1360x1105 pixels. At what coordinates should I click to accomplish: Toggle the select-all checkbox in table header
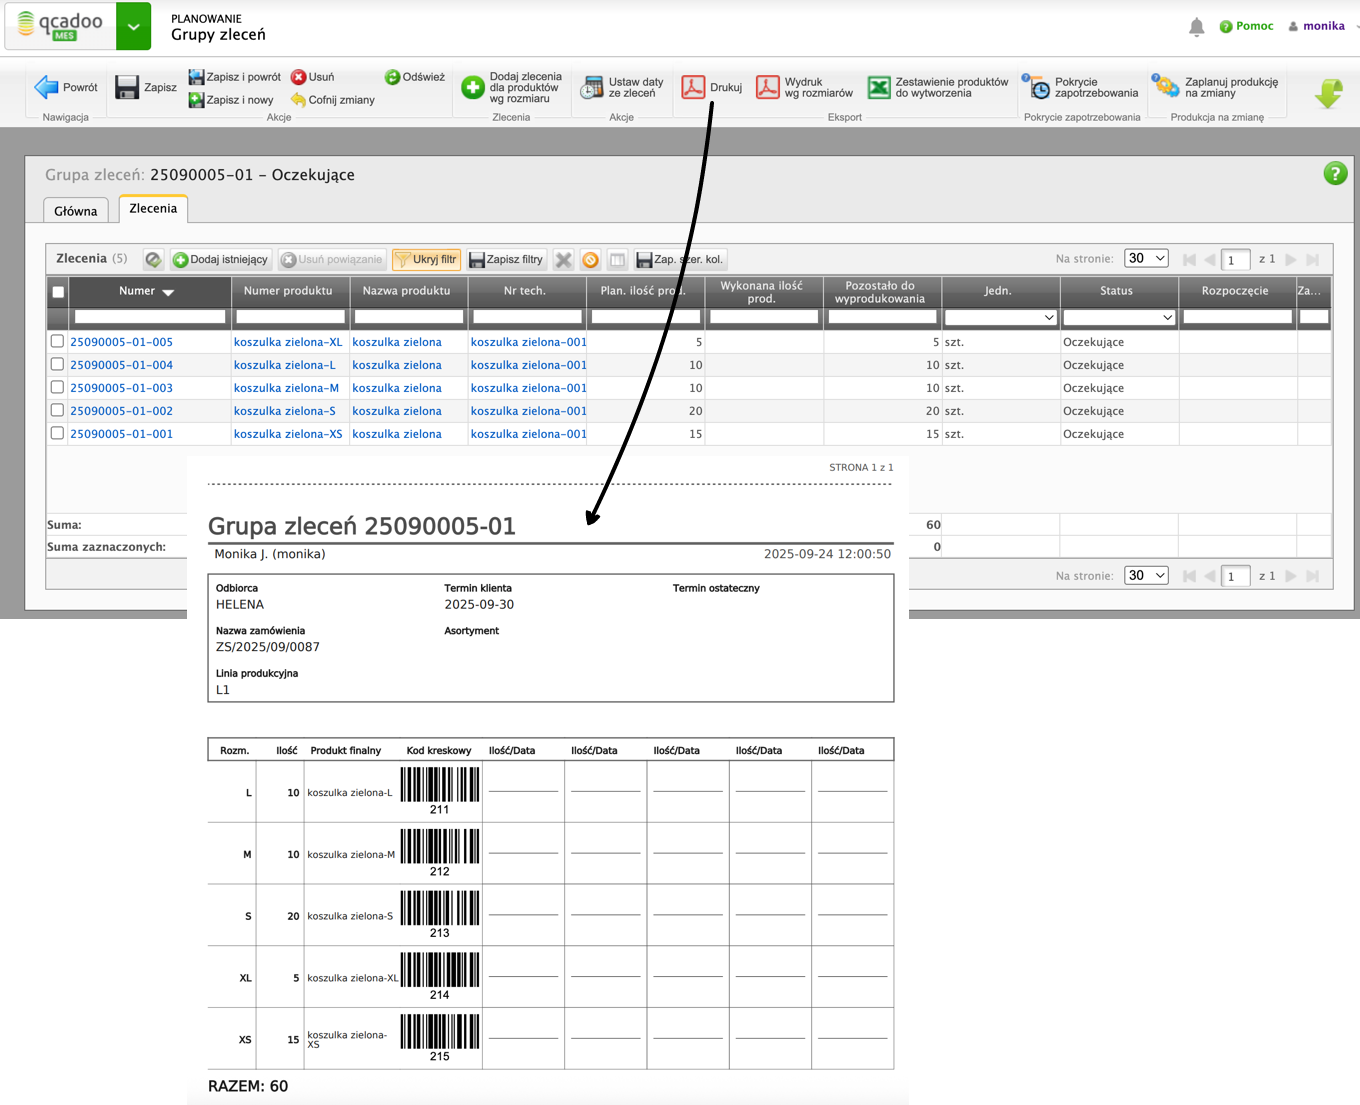point(58,292)
